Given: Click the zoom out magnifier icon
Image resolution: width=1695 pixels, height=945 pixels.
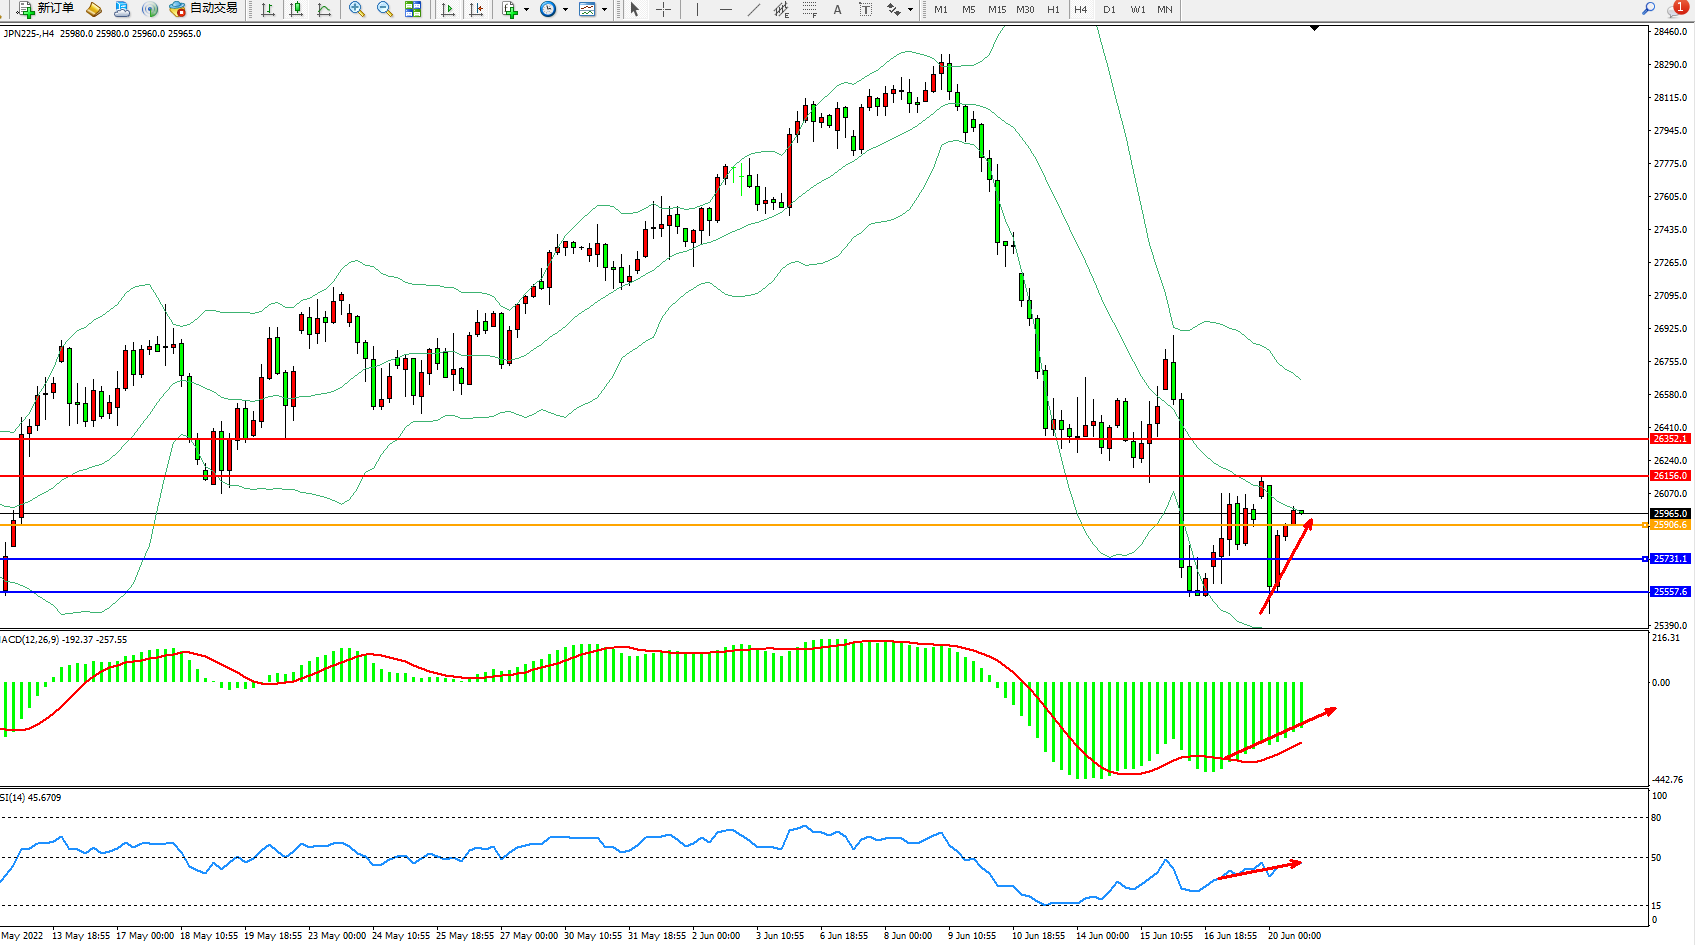Looking at the screenshot, I should coord(384,9).
